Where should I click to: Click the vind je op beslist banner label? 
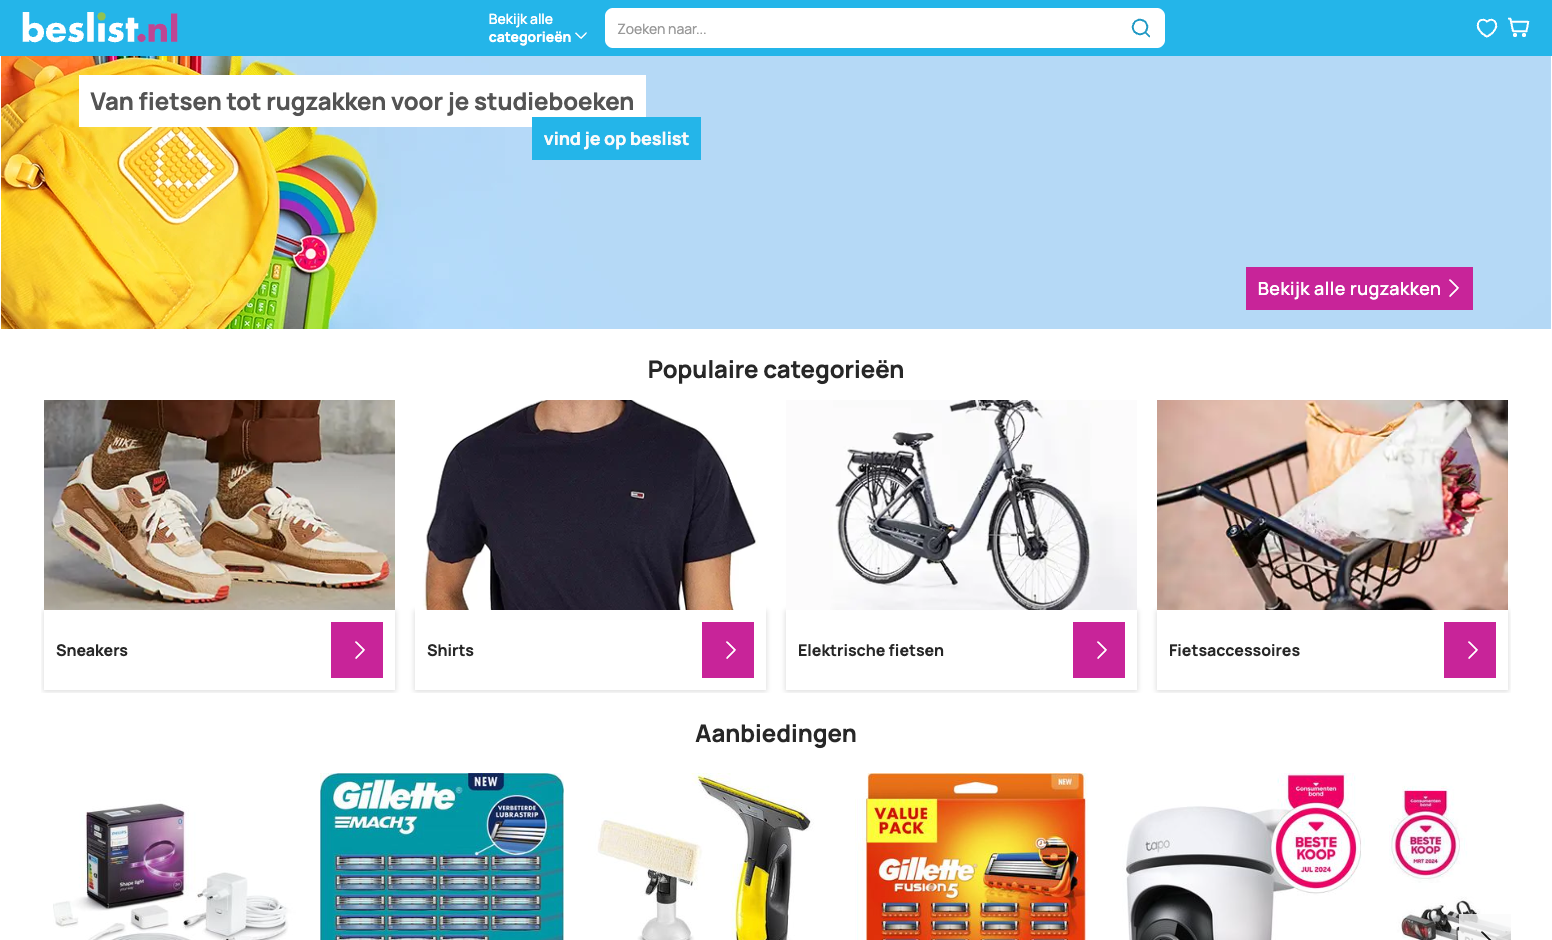(x=616, y=139)
